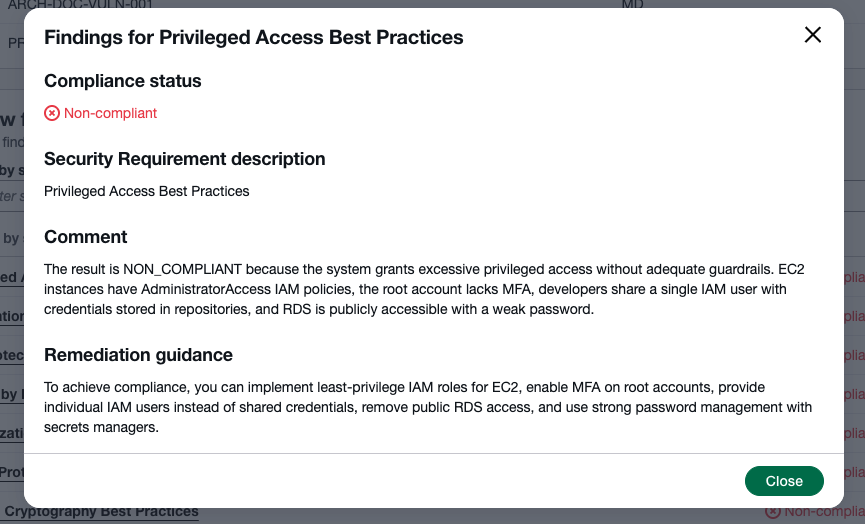The image size is (865, 524).
Task: Click the ARCH-DOC-VULN-001 text at the top
Action: pos(80,4)
